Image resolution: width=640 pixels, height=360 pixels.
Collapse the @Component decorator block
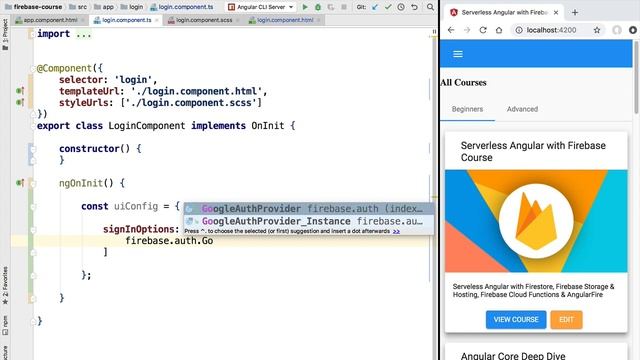click(x=33, y=68)
